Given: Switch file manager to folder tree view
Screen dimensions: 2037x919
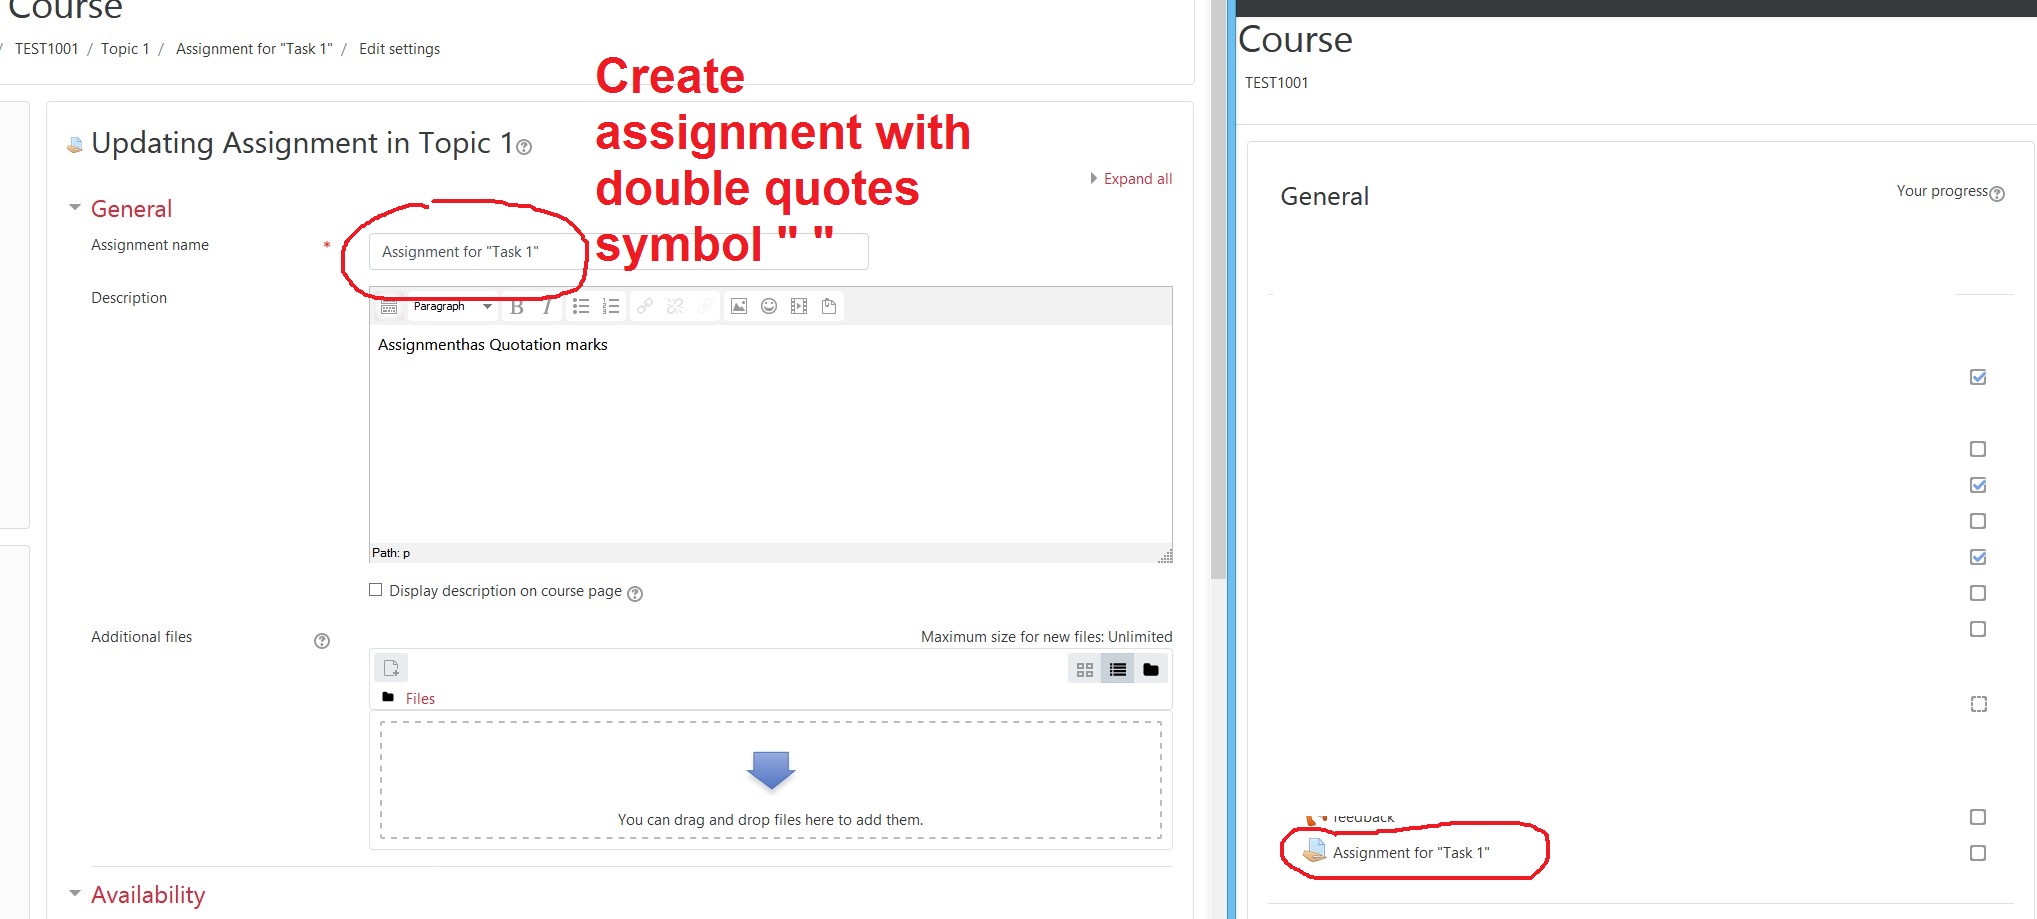Looking at the screenshot, I should coord(1151,670).
